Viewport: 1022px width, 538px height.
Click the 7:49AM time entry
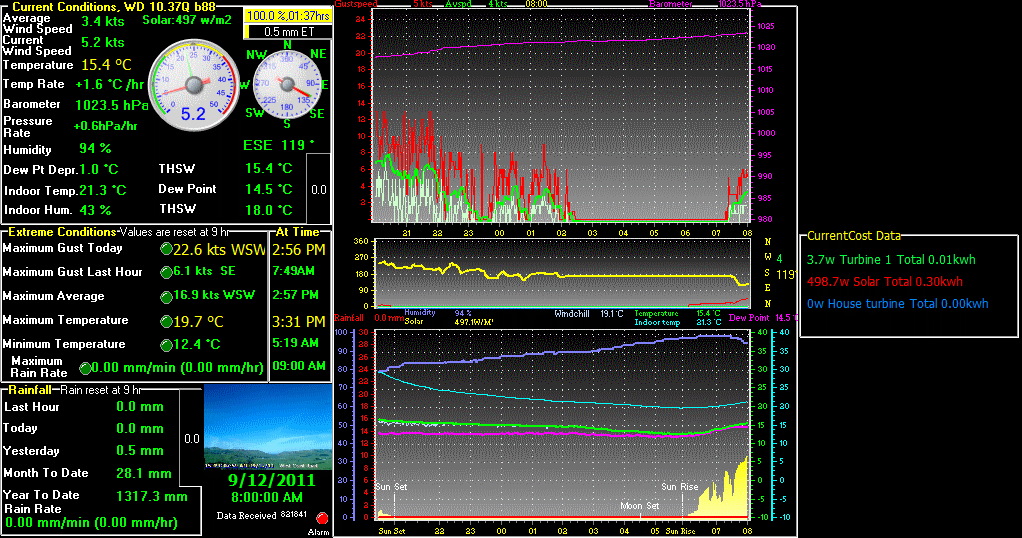[294, 271]
